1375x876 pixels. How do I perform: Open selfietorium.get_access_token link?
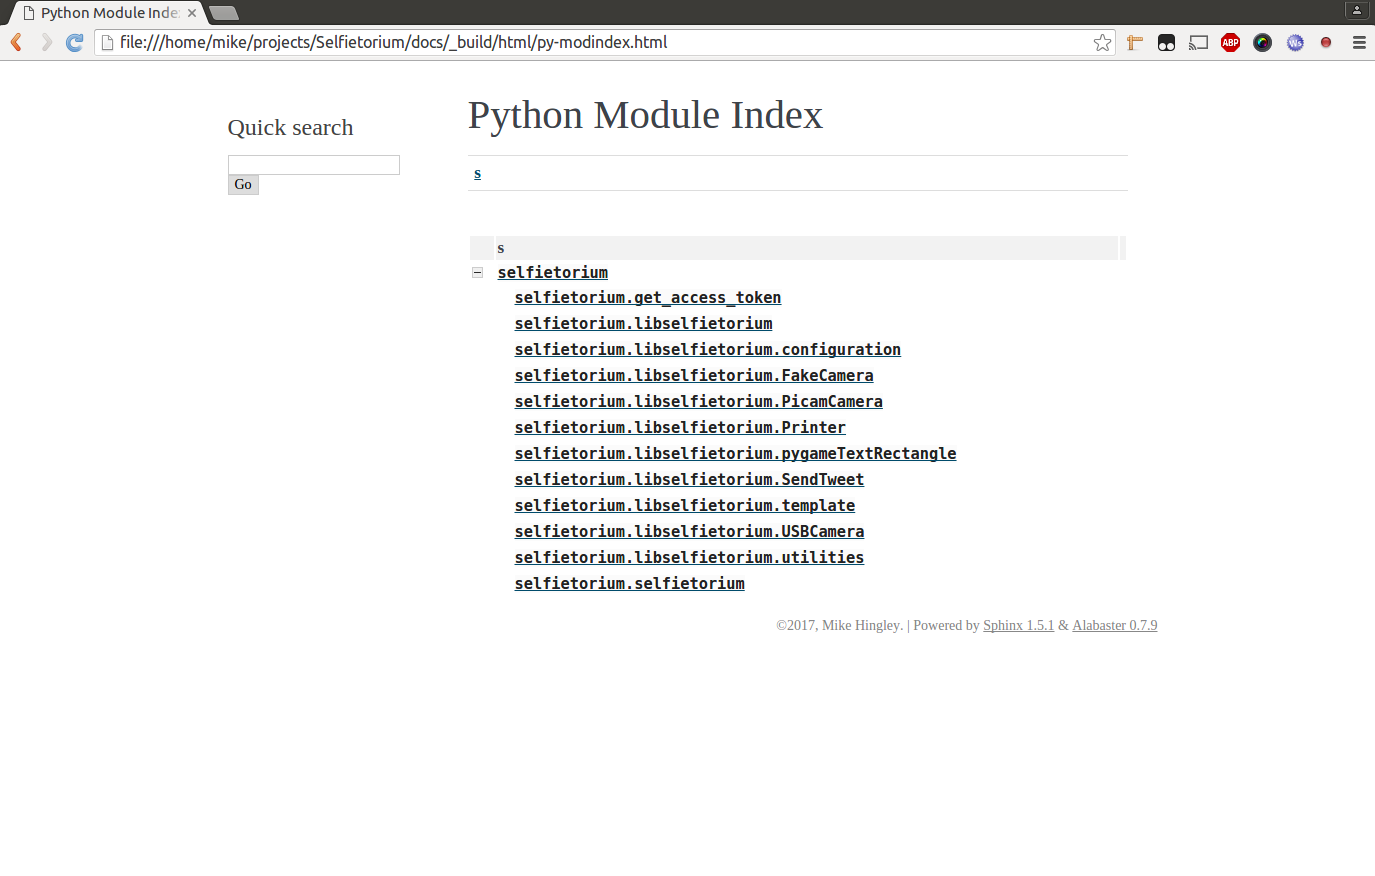648,298
